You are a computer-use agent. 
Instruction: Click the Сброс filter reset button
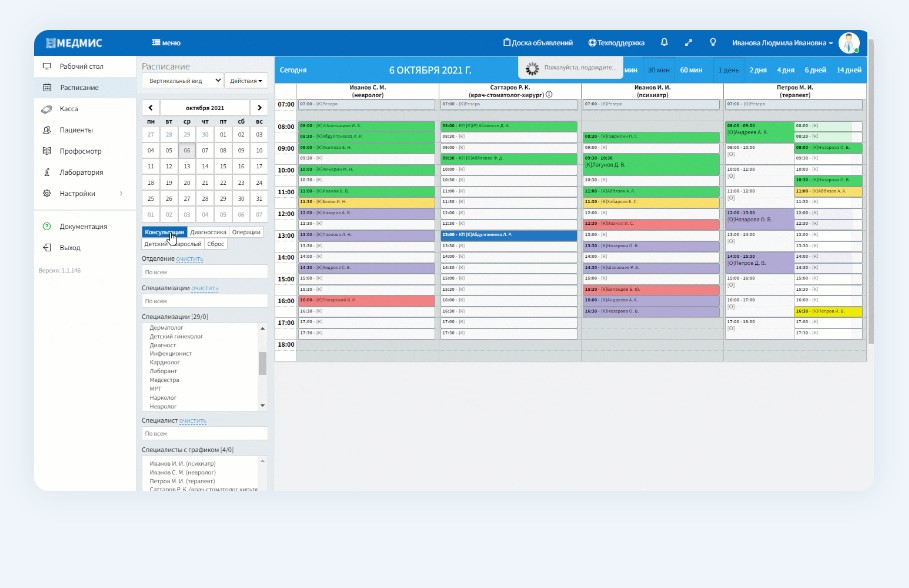click(216, 244)
